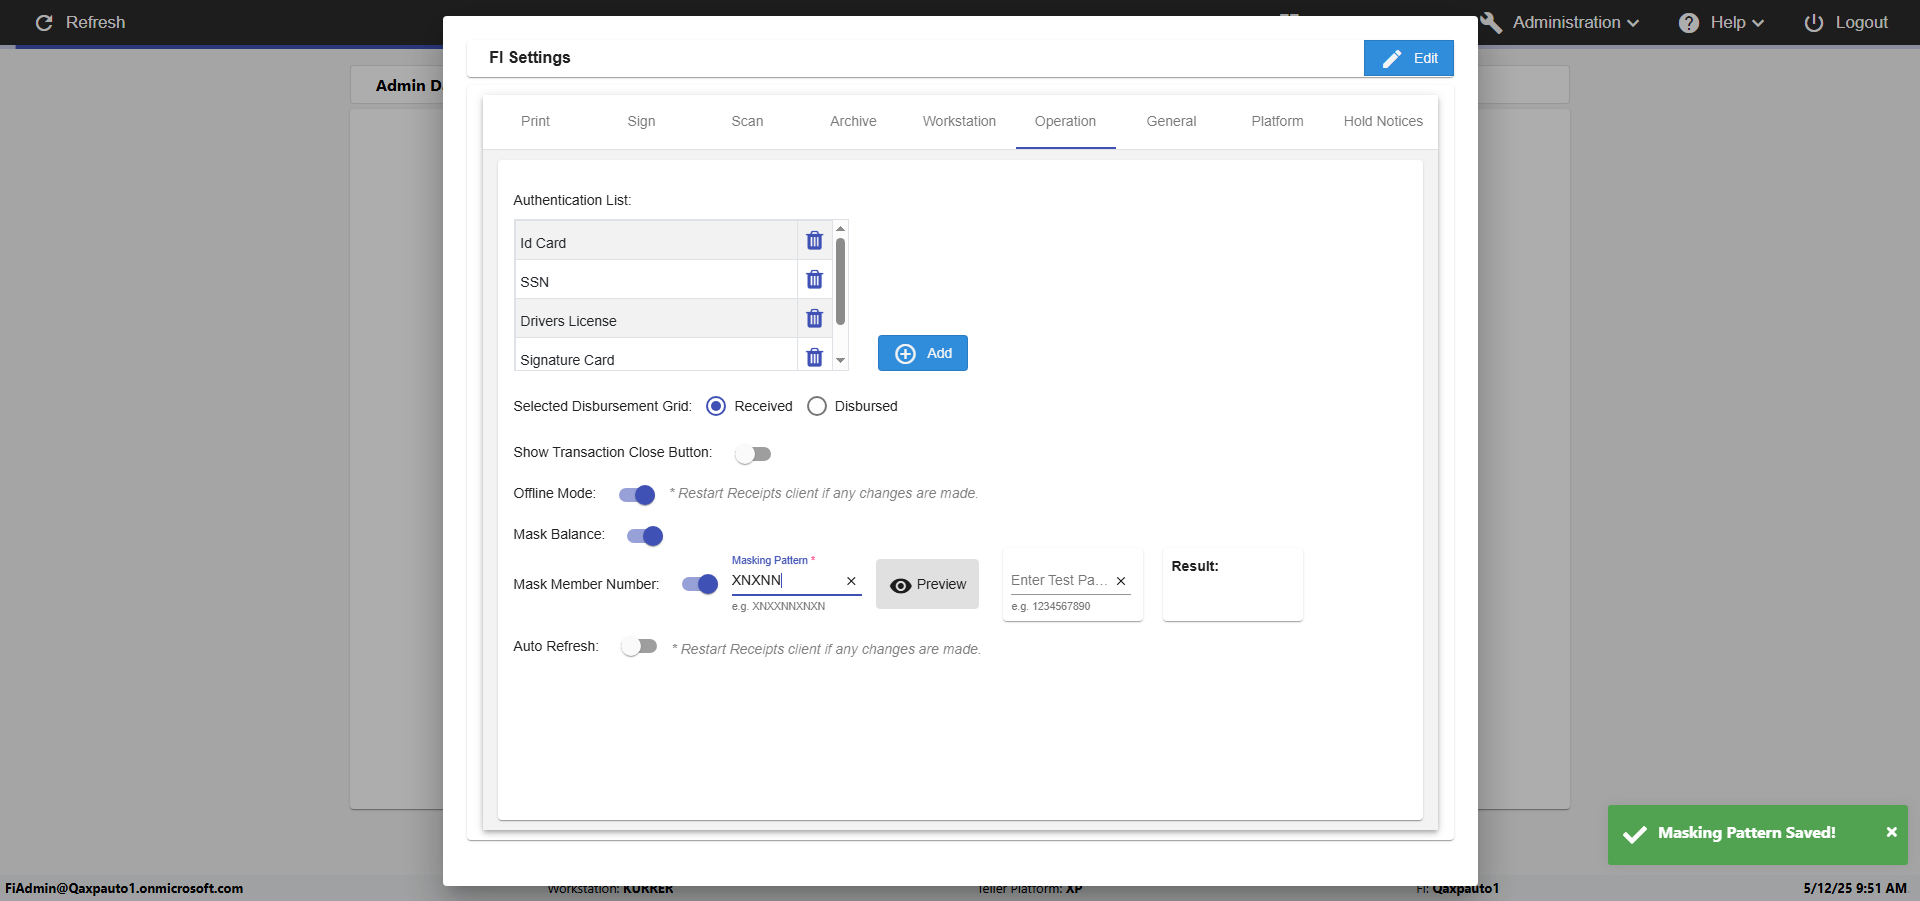Viewport: 1920px width, 901px height.
Task: Select the Received disbursement grid option
Action: (716, 406)
